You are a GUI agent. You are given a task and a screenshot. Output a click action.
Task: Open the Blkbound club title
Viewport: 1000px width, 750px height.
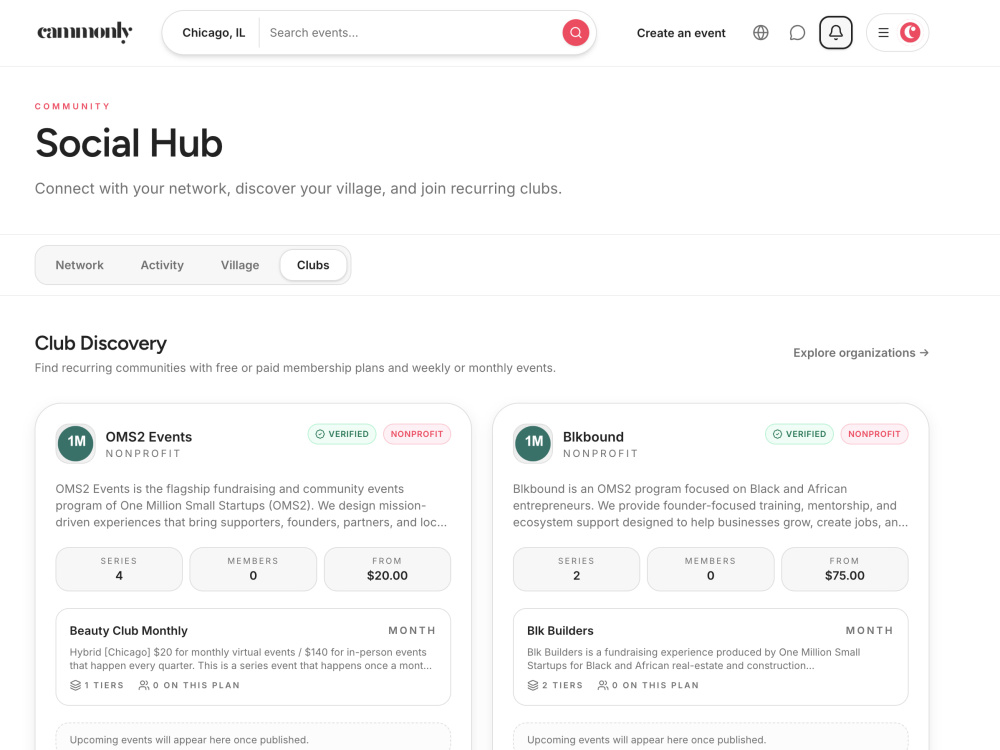click(x=593, y=437)
